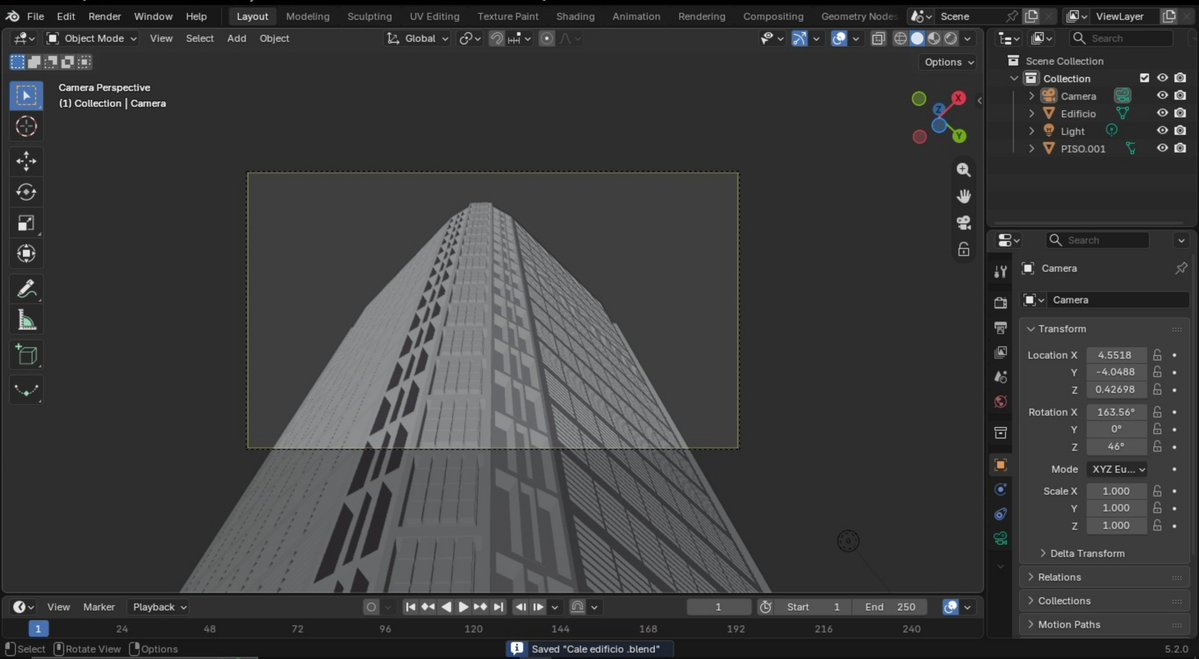Viewport: 1199px width, 659px height.
Task: Open the Render menu
Action: point(105,16)
